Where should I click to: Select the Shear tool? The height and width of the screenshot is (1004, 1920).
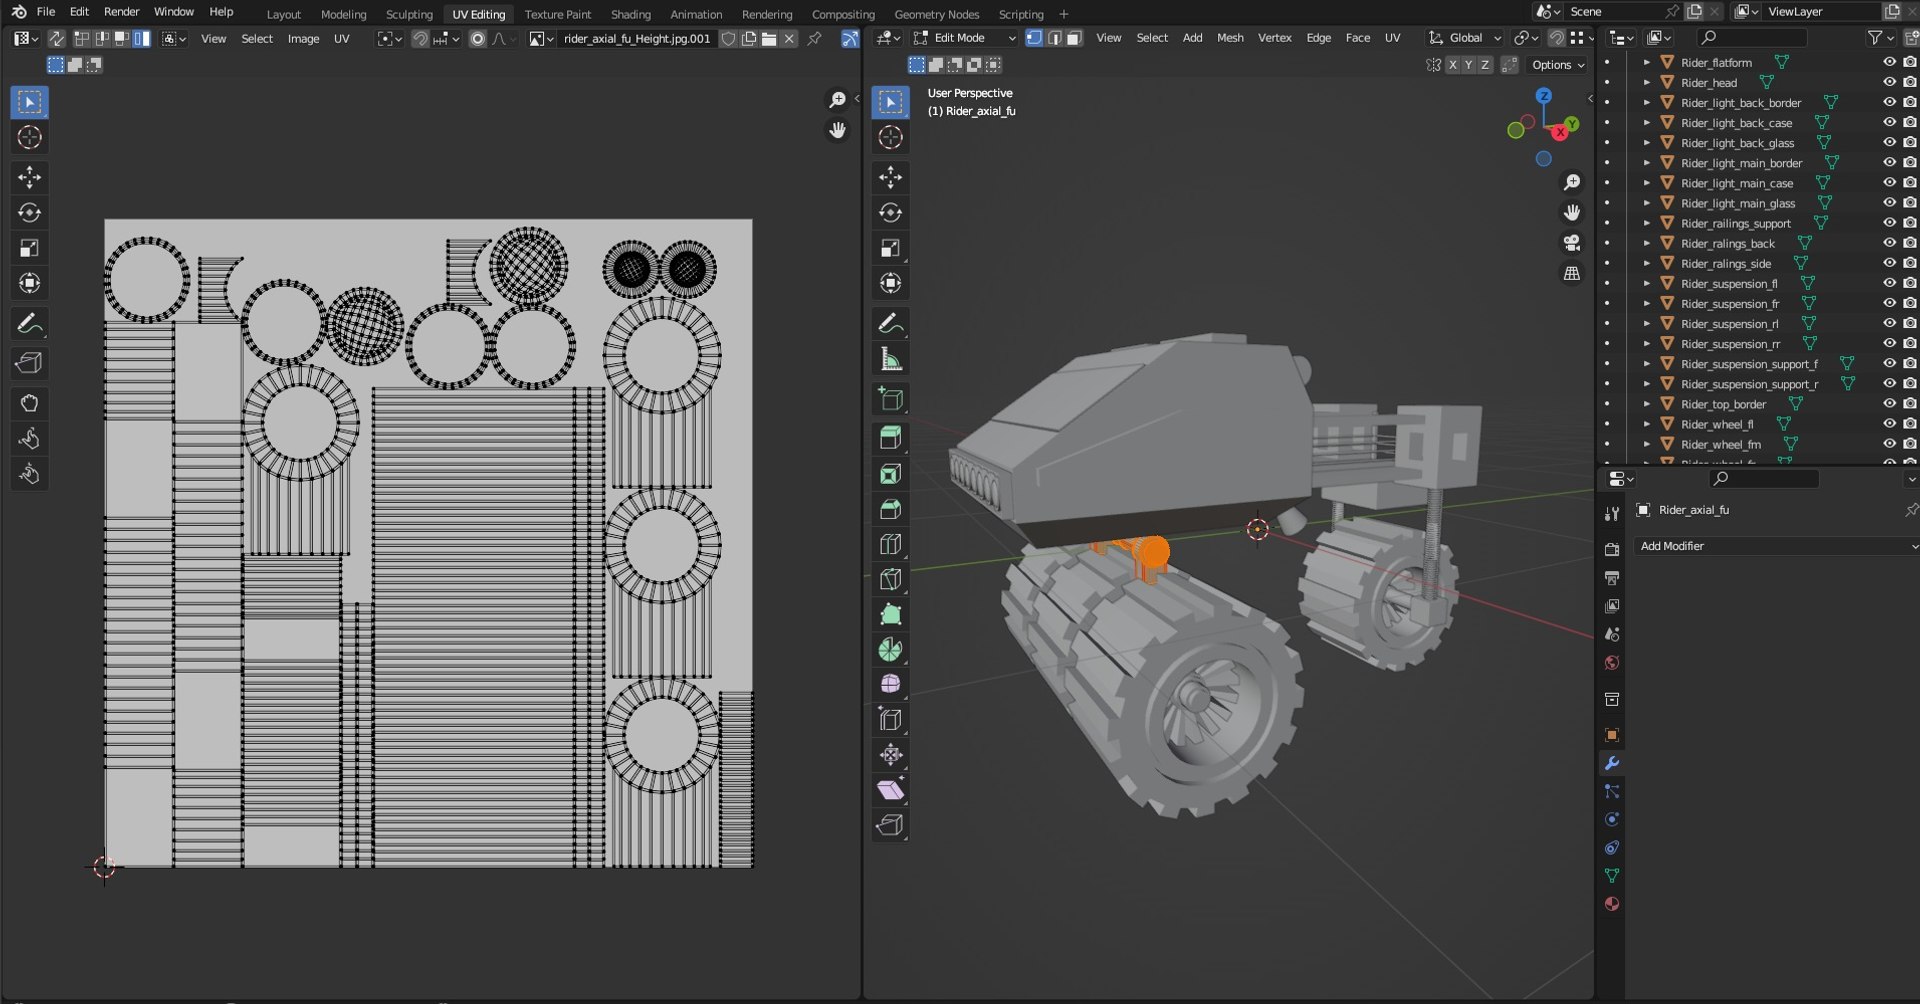890,790
